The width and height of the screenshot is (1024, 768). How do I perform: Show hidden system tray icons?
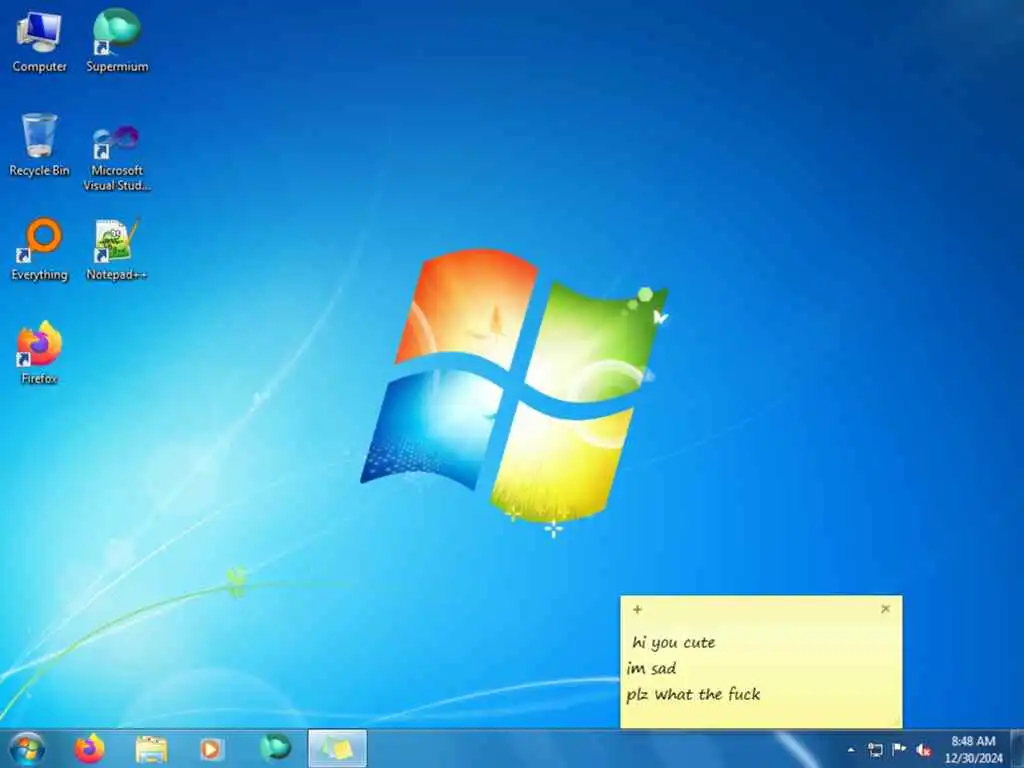click(x=851, y=750)
